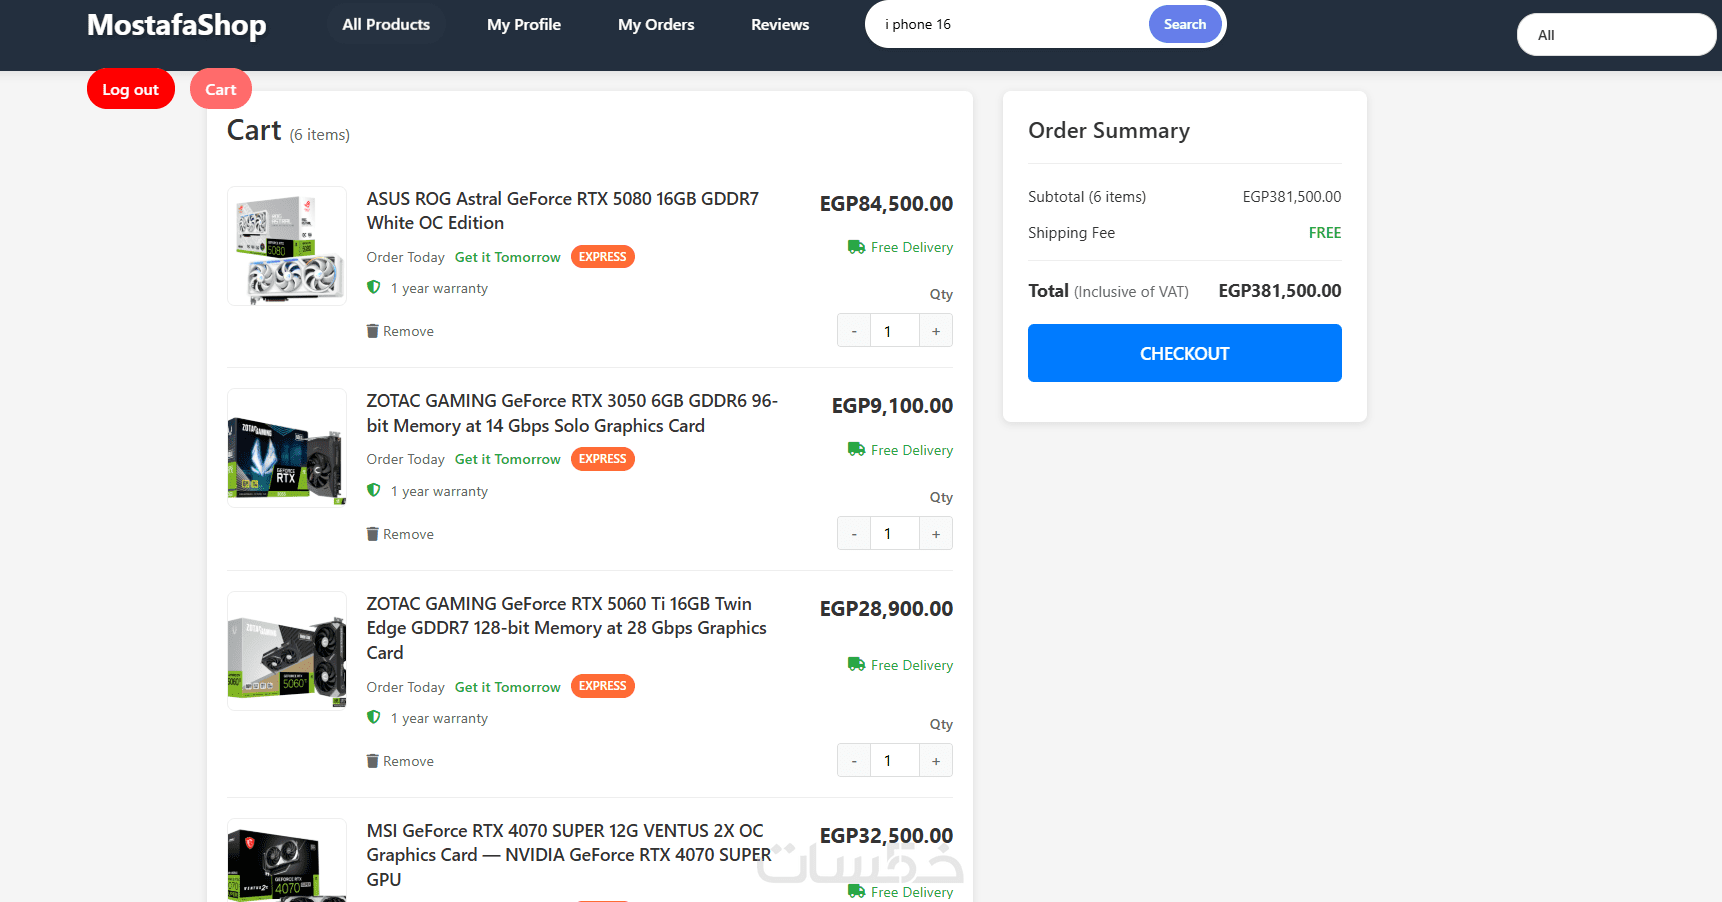Click quantity field for ZOTAC RTX 5060 Ti
The width and height of the screenshot is (1722, 902).
coord(895,761)
